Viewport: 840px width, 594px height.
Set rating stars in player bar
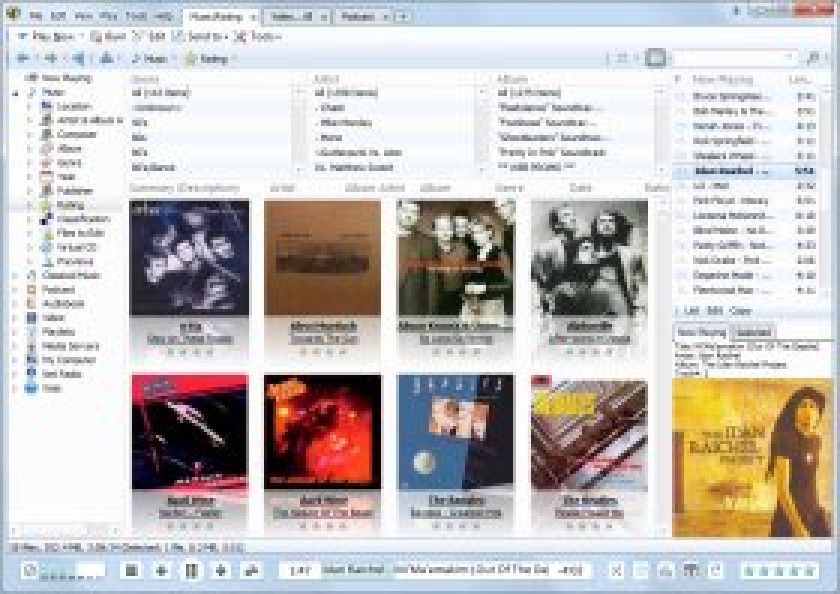coord(781,570)
